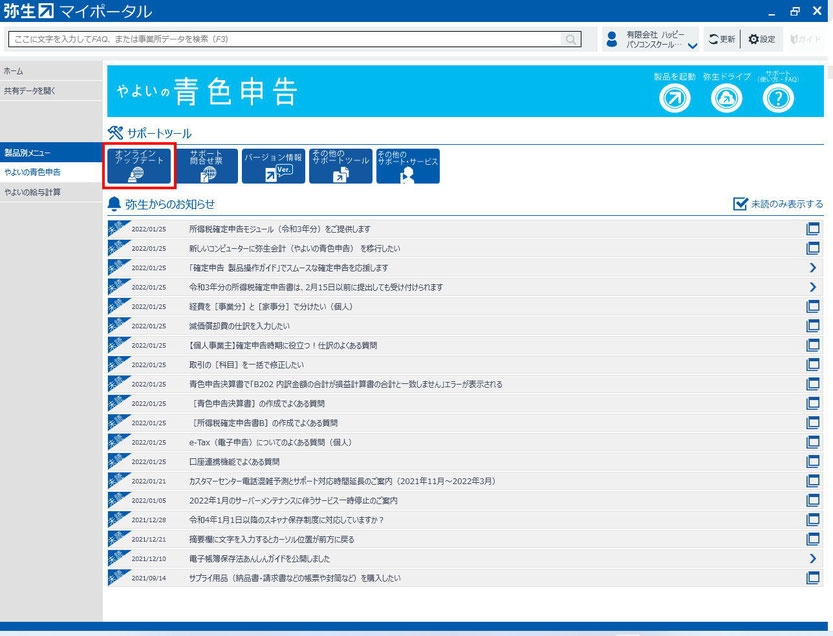This screenshot has width=833, height=636.
Task: Open window icon for 仕訳のよくある質問 row
Action: 812,345
